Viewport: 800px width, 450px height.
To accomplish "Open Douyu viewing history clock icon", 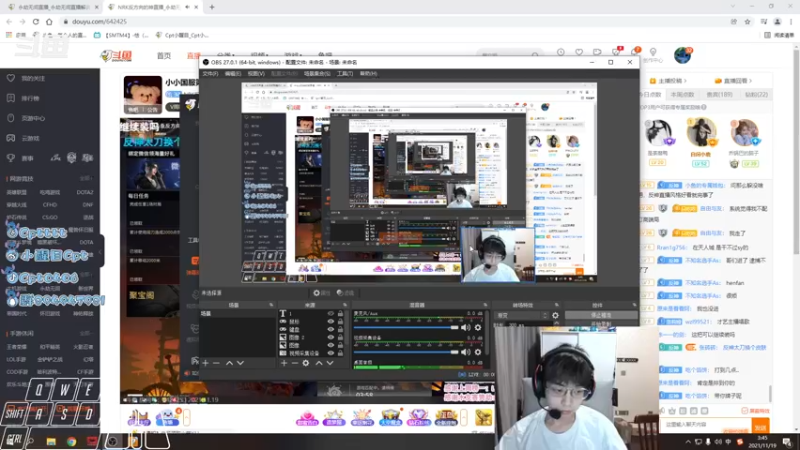I will point(561,52).
